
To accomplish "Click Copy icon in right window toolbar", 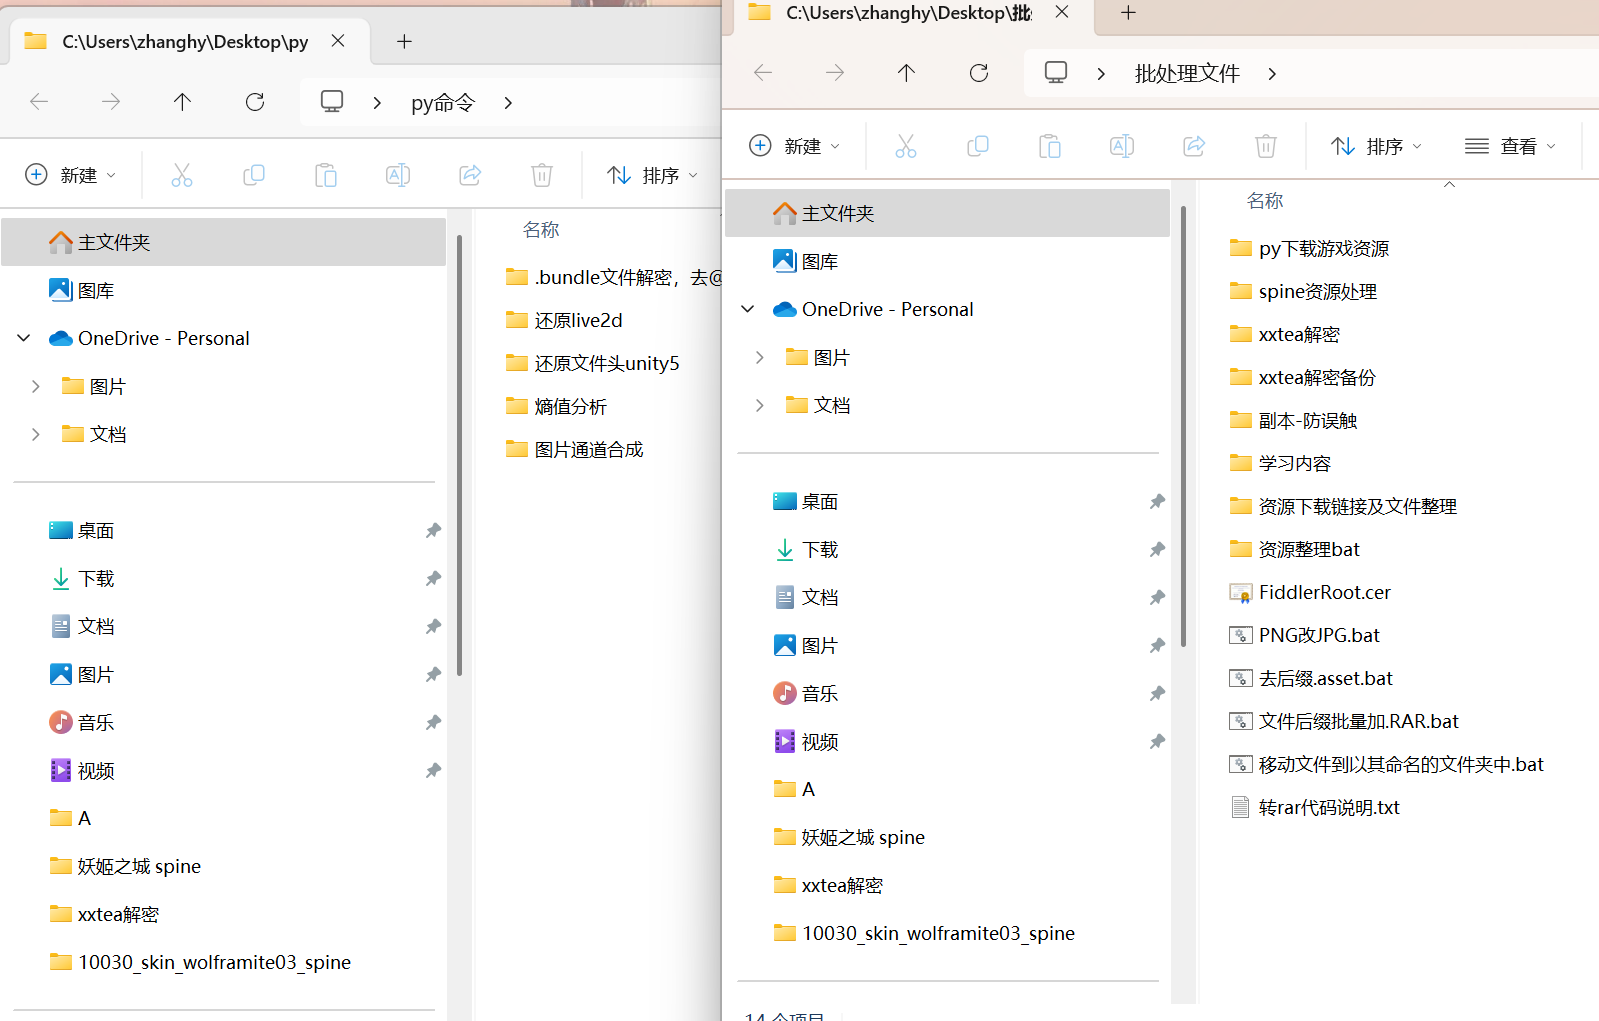I will (978, 146).
